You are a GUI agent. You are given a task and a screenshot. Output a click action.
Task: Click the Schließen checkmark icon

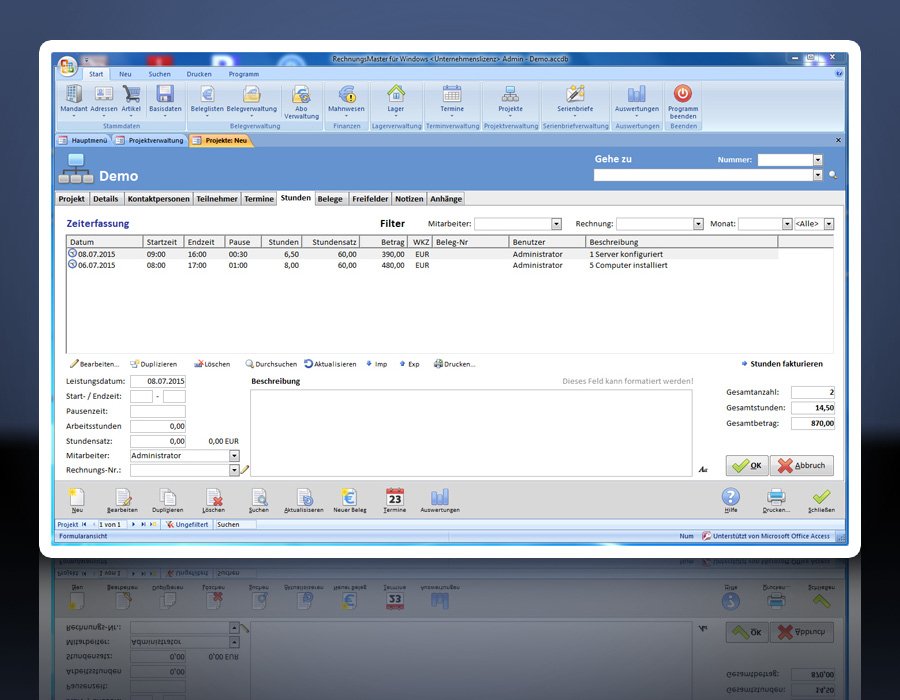pyautogui.click(x=821, y=497)
